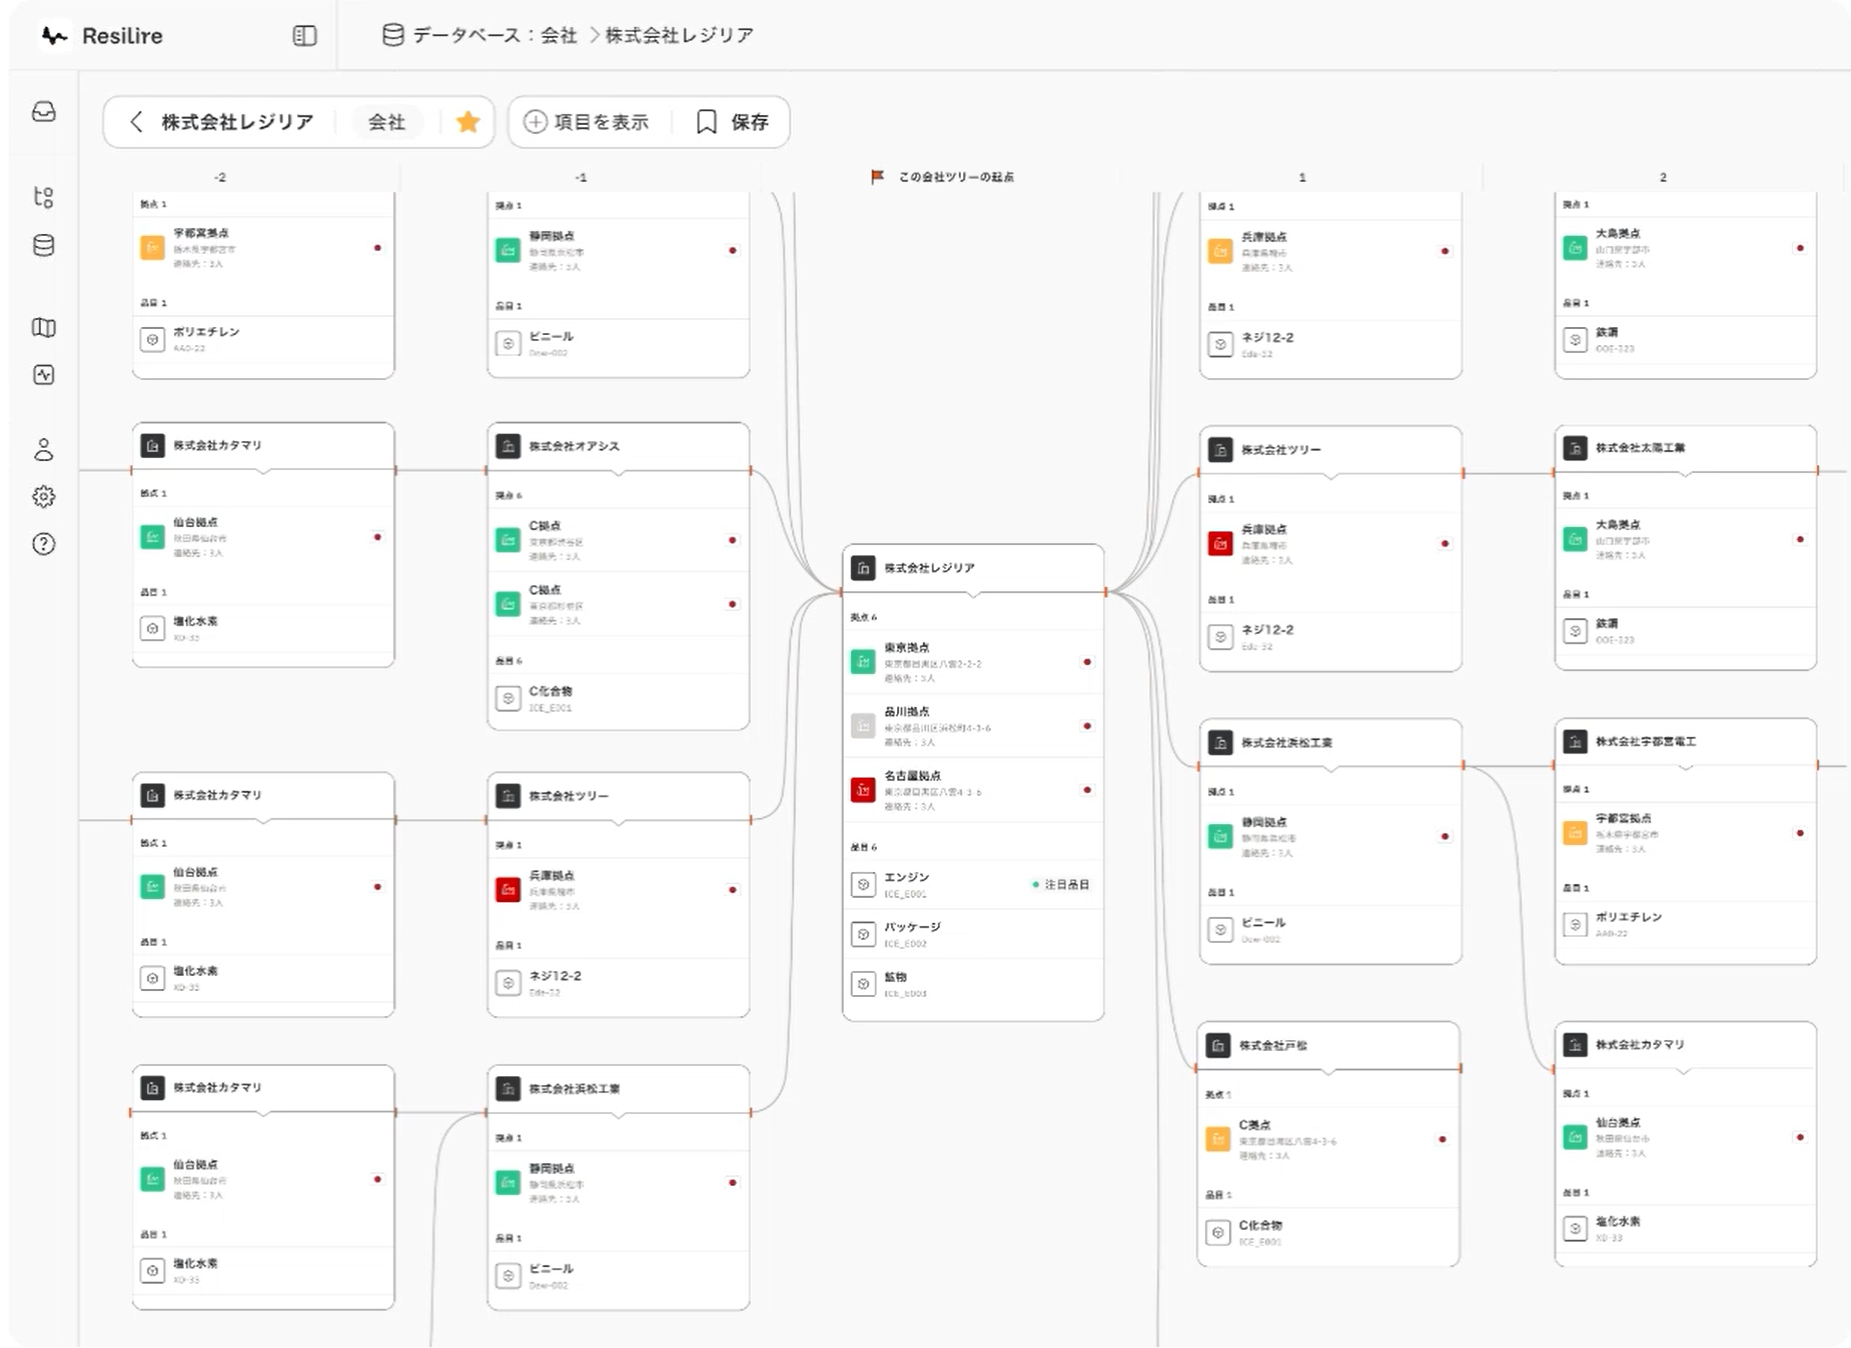
Task: Click the 項目を表示 button
Action: tap(587, 122)
